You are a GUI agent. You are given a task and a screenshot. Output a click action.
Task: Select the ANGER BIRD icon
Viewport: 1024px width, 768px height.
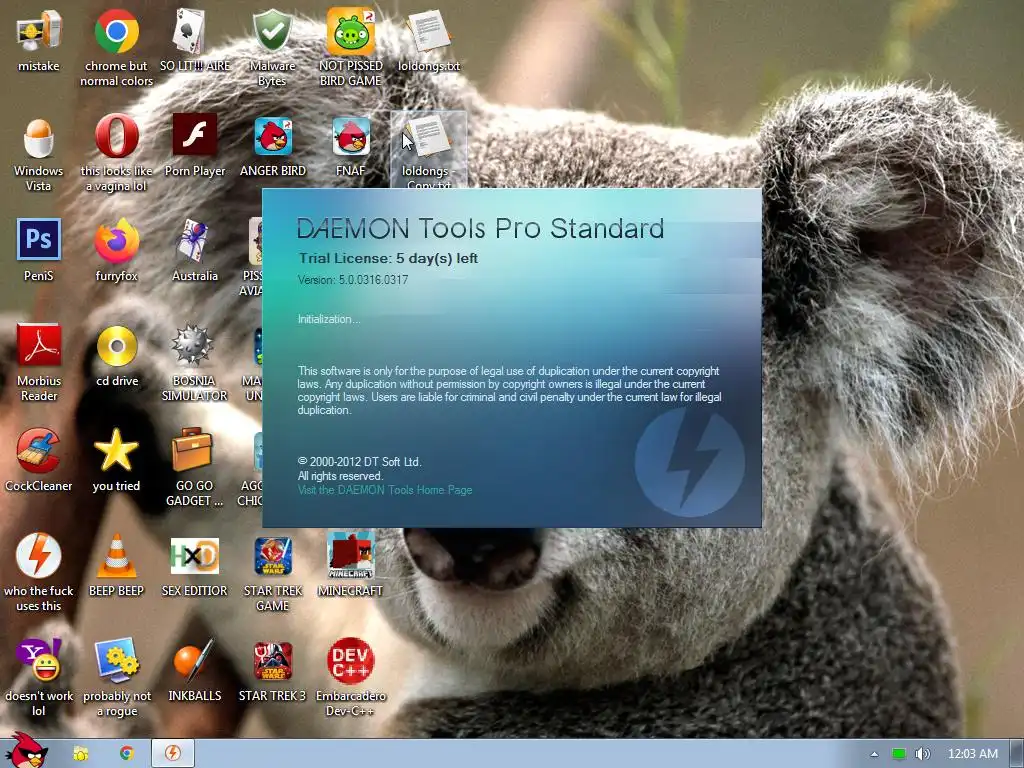273,136
